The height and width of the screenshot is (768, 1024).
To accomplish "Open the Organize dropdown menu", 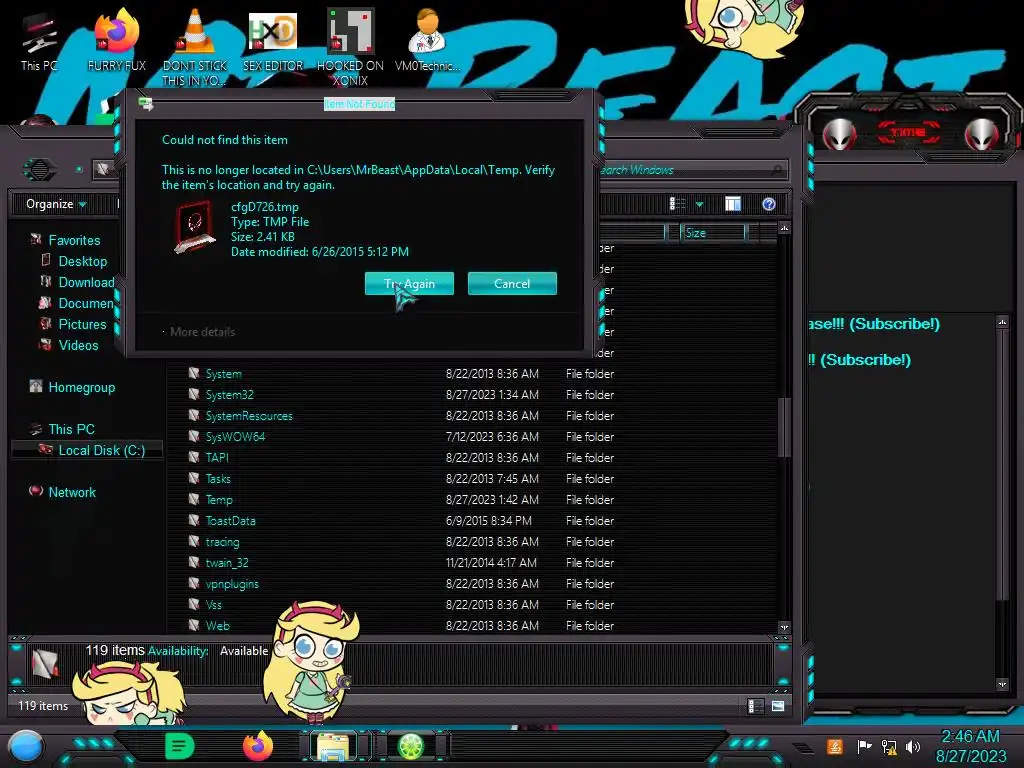I will 56,204.
